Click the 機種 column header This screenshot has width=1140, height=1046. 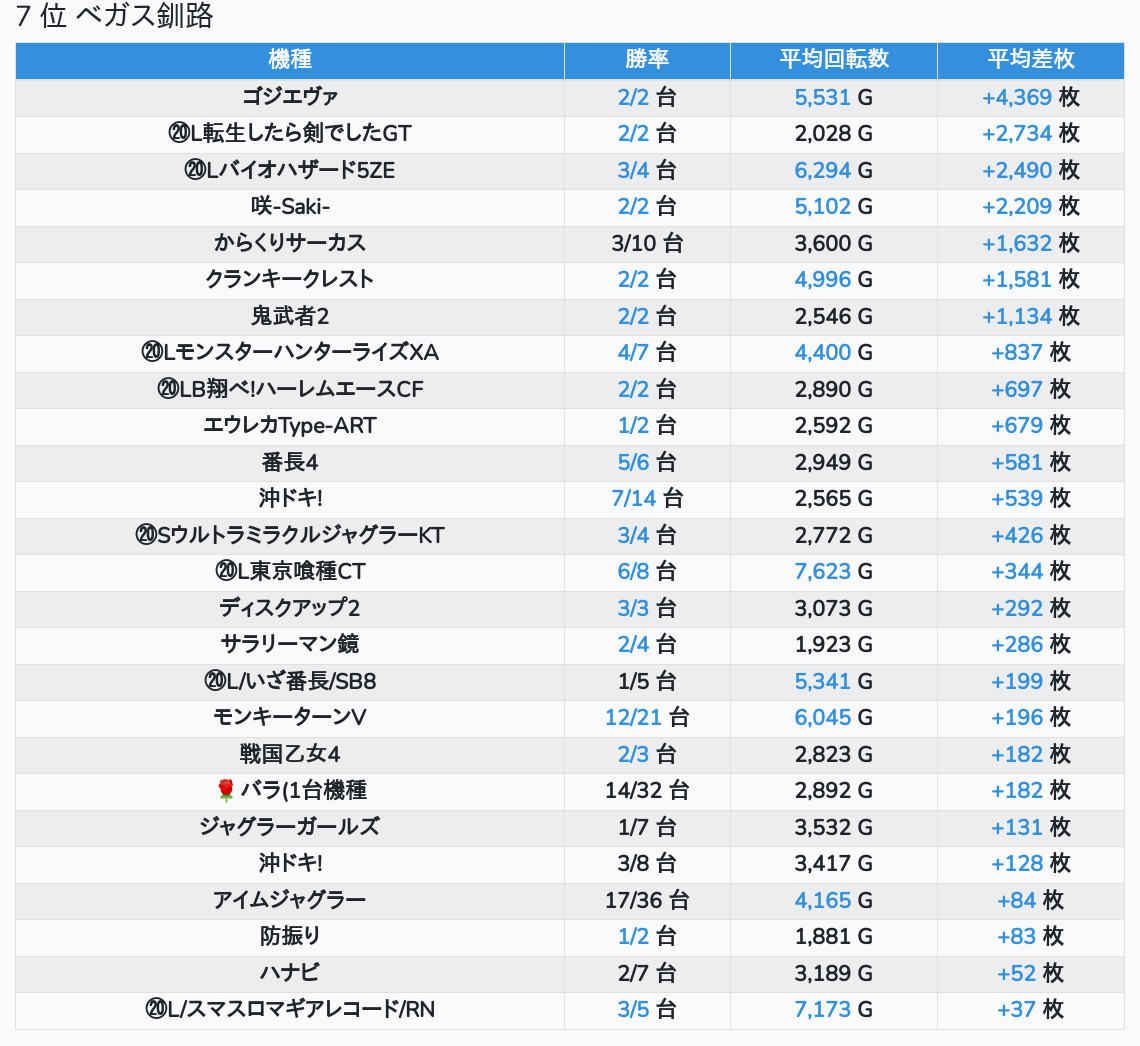[x=289, y=60]
